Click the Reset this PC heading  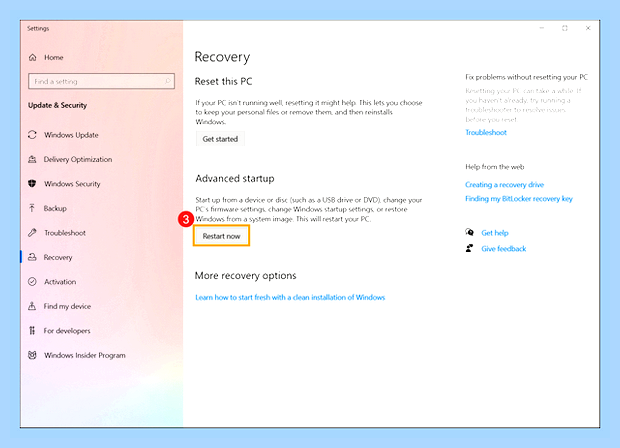tap(223, 81)
